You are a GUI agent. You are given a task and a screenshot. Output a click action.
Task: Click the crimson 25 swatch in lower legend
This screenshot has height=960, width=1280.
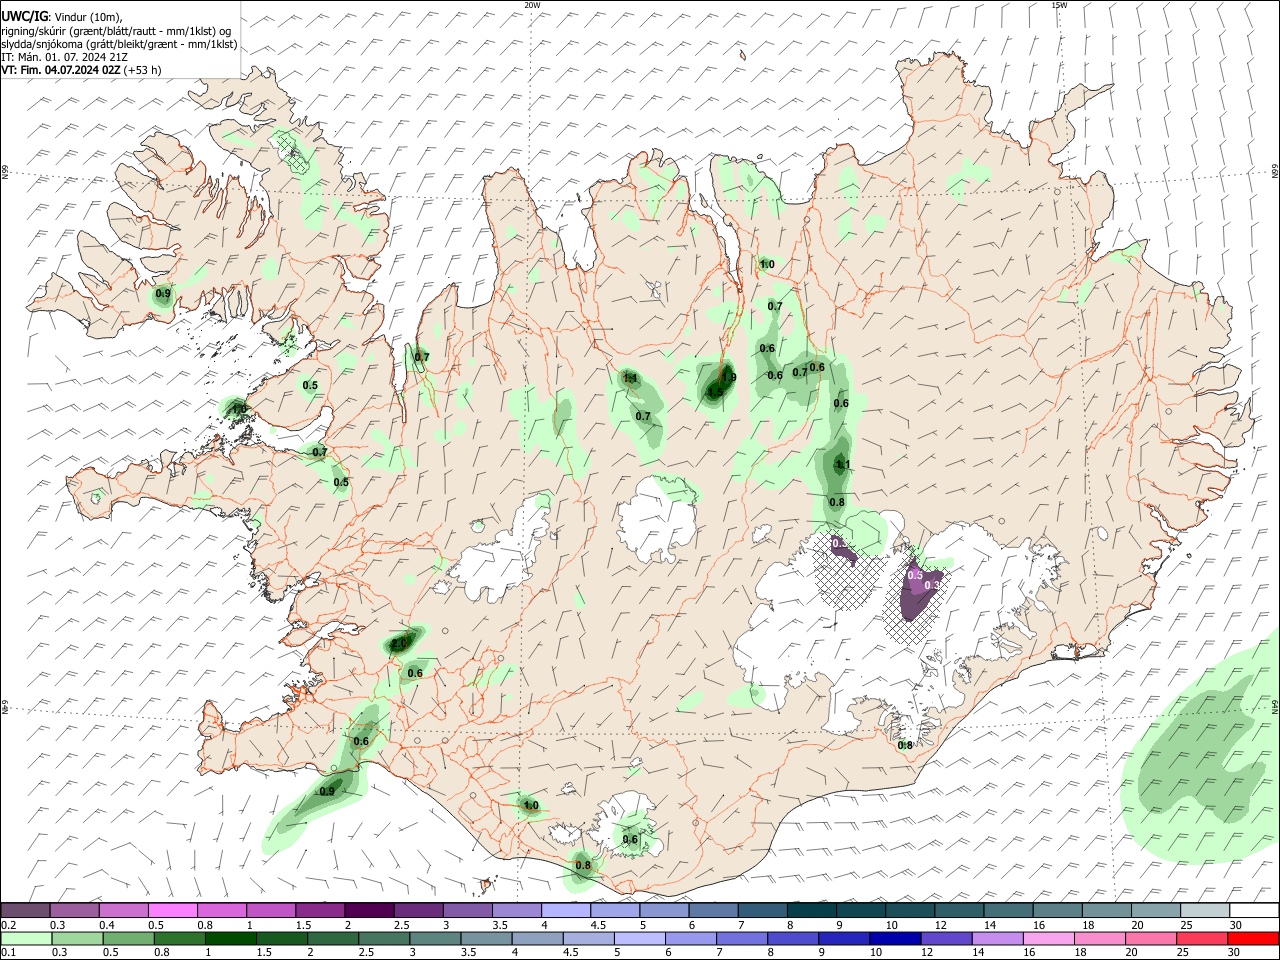coord(1201,938)
